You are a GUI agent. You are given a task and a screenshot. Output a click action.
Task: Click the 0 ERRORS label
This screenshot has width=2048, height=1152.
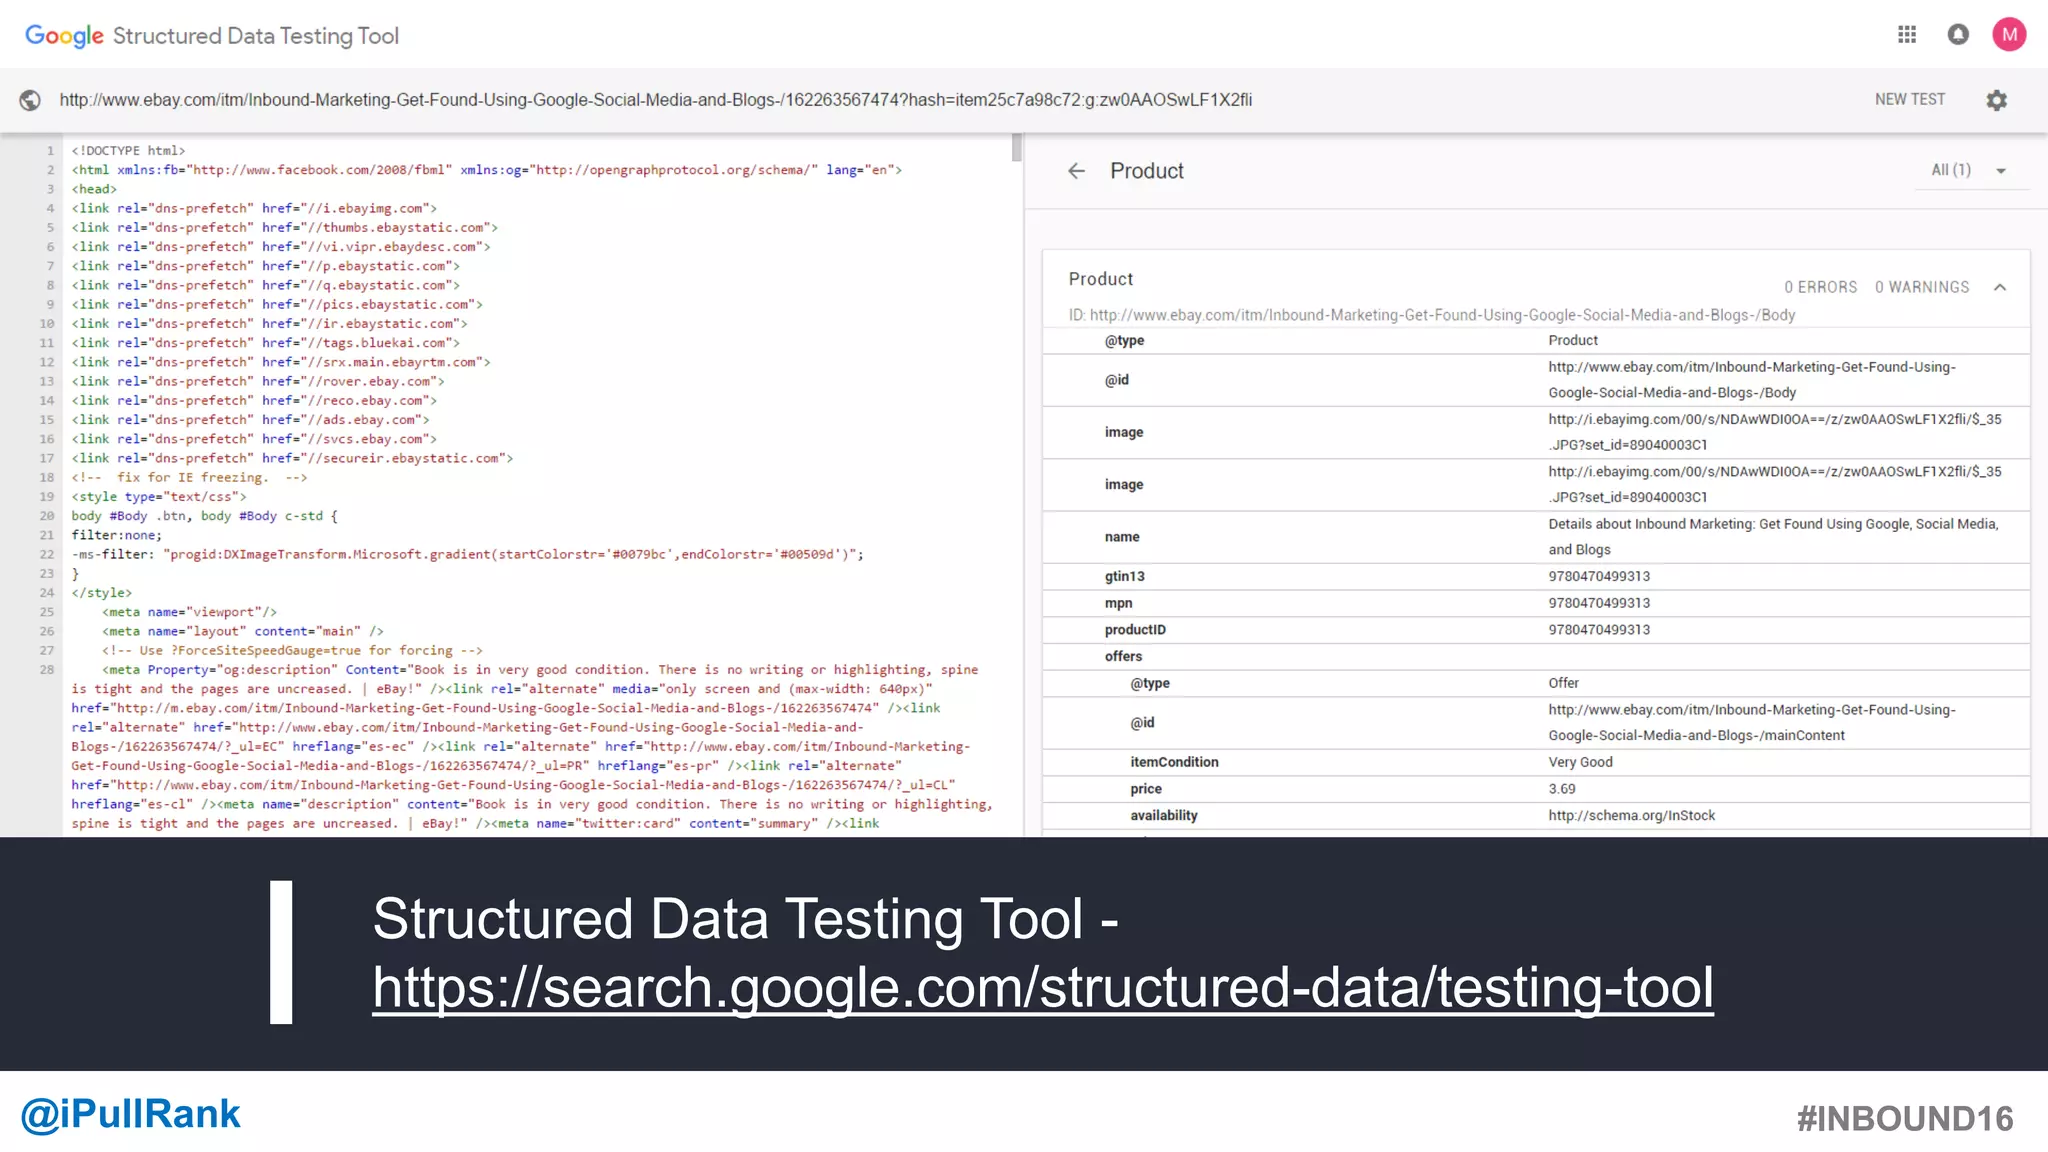click(x=1820, y=287)
